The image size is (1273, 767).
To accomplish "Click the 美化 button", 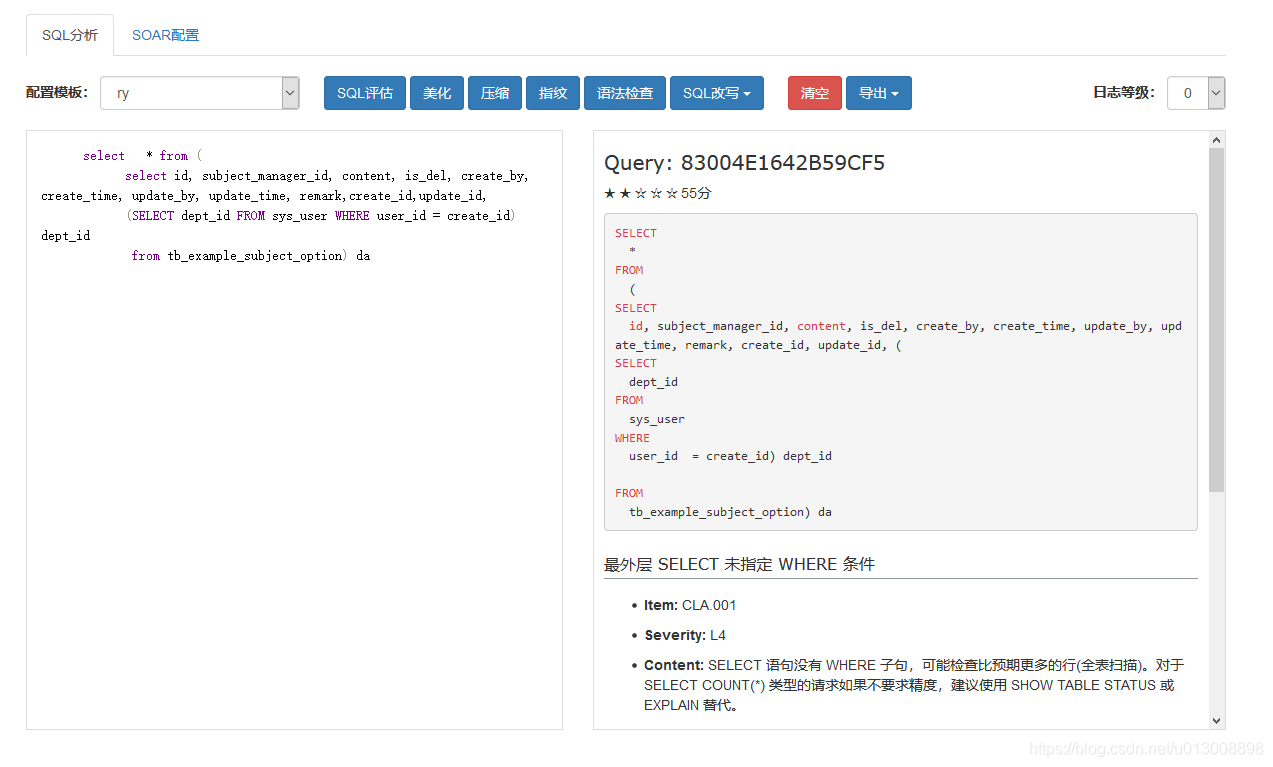I will coord(437,93).
